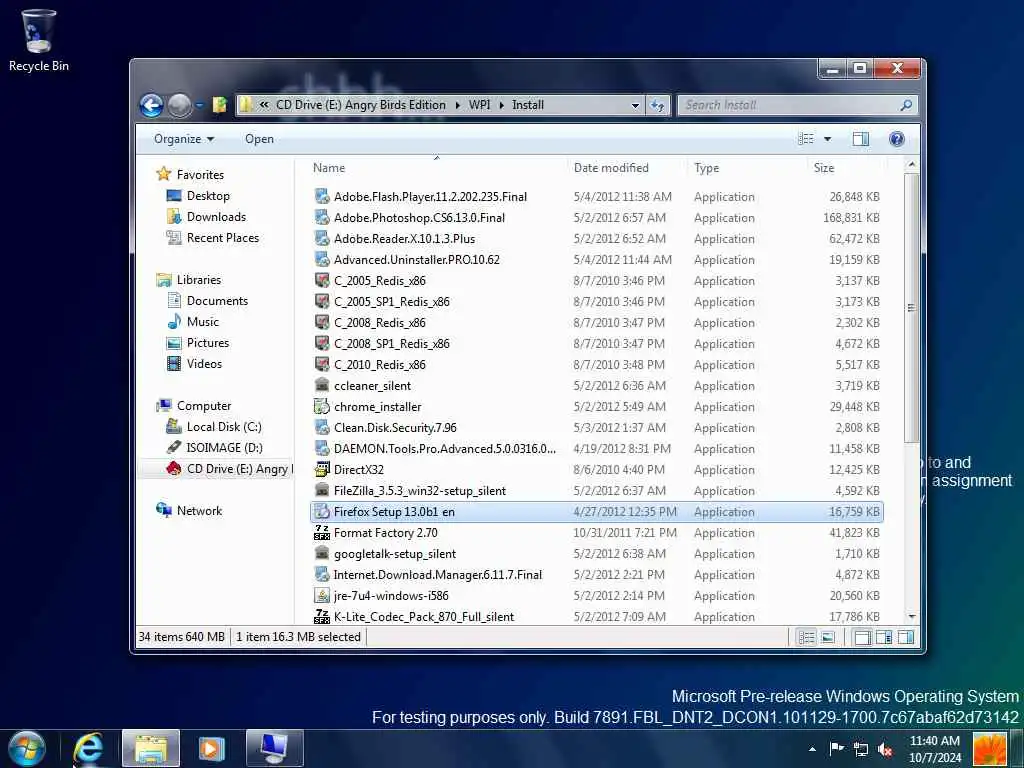
Task: Select Network in navigation pane
Action: [x=199, y=511]
